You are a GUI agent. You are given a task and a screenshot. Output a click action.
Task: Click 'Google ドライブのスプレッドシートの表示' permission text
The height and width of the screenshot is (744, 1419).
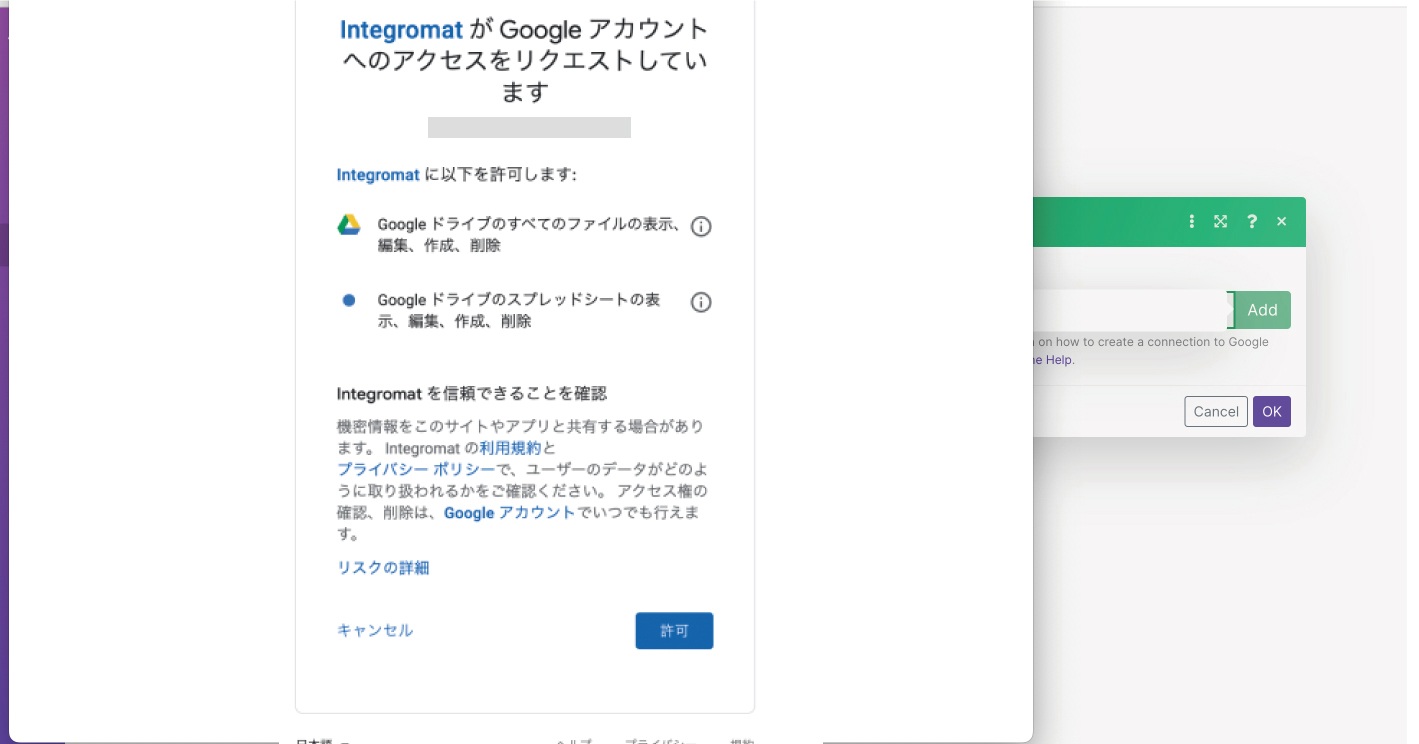point(519,310)
